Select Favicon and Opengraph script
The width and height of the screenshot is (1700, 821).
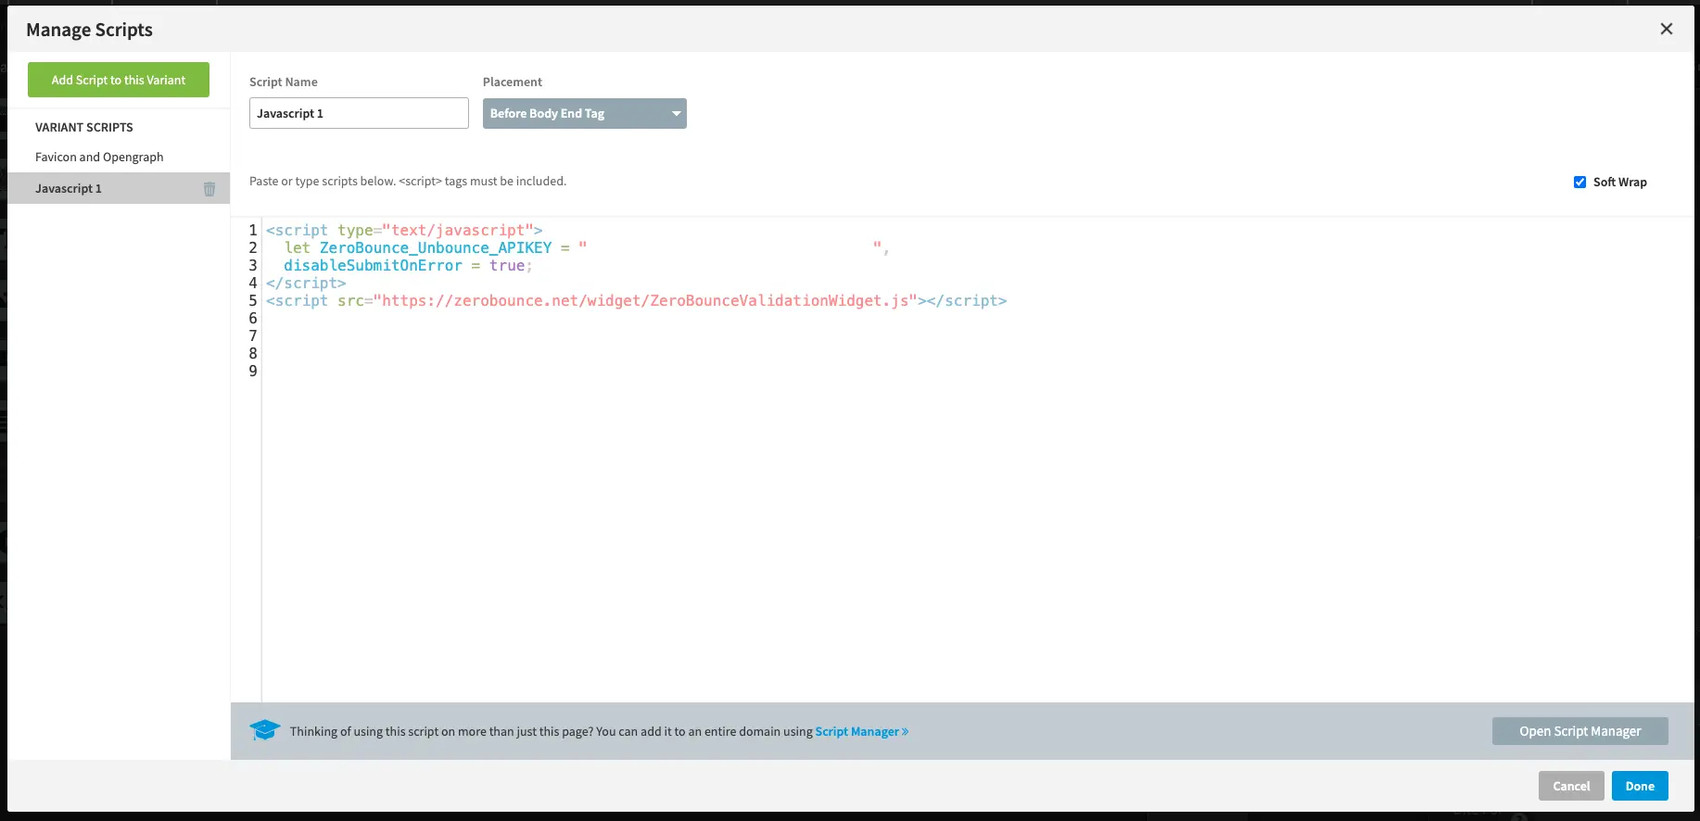pos(99,157)
